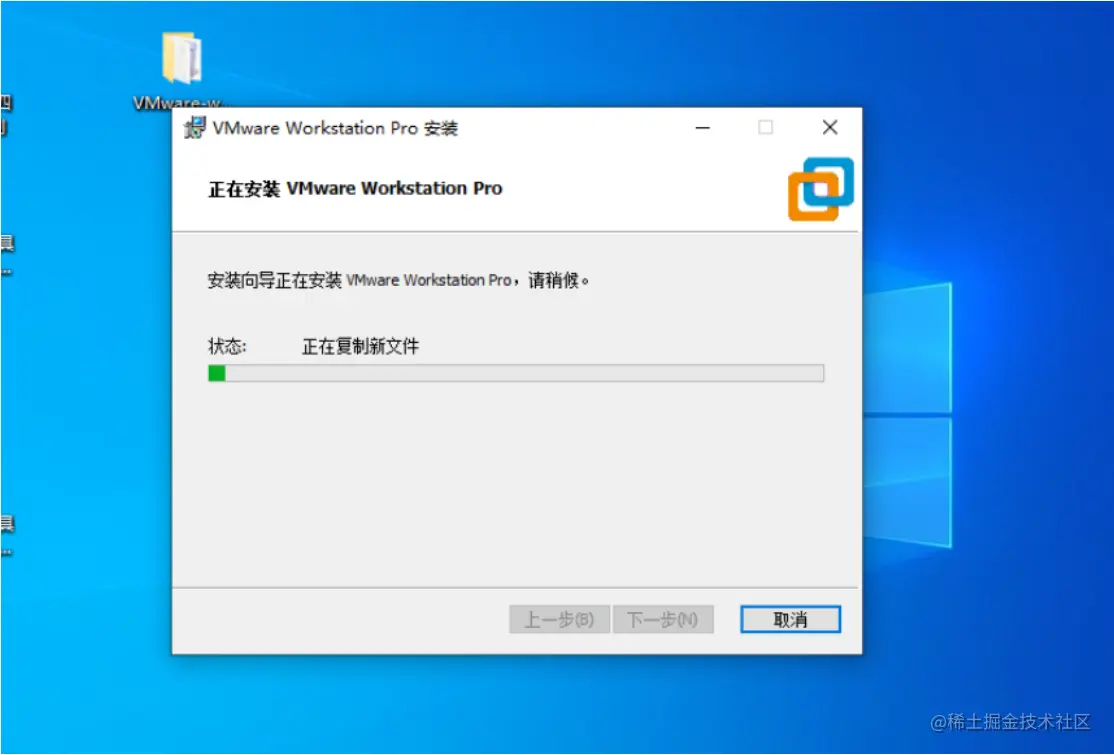
Task: Open the VMware-w... folder on desktop
Action: (x=182, y=70)
